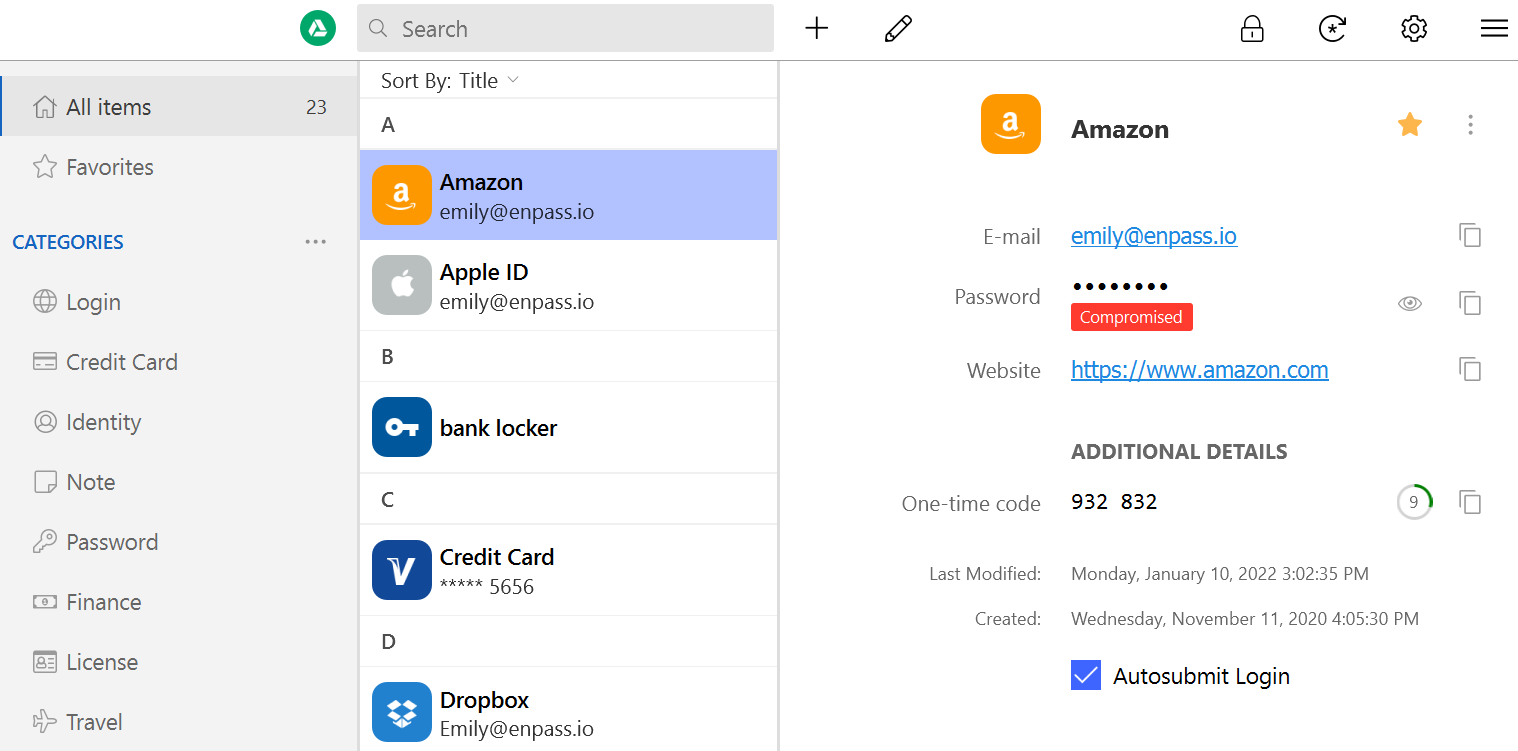
Task: Select the Credit Card ***** 5656 entry
Action: pos(568,570)
